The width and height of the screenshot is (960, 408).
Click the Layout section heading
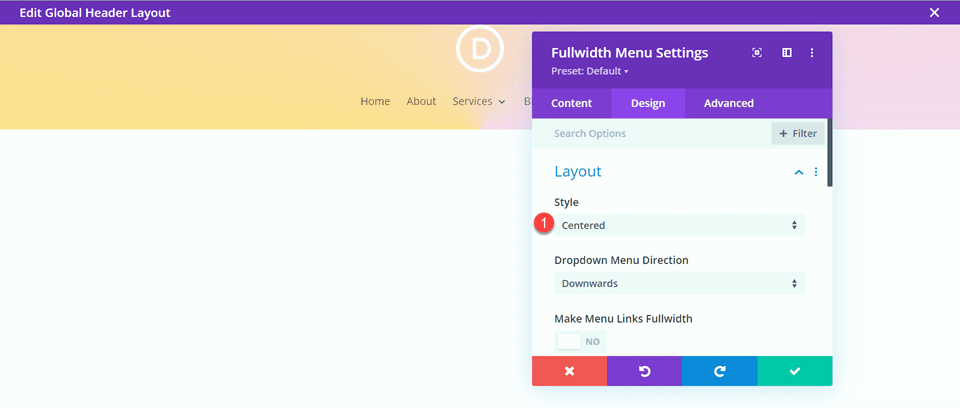tap(578, 172)
